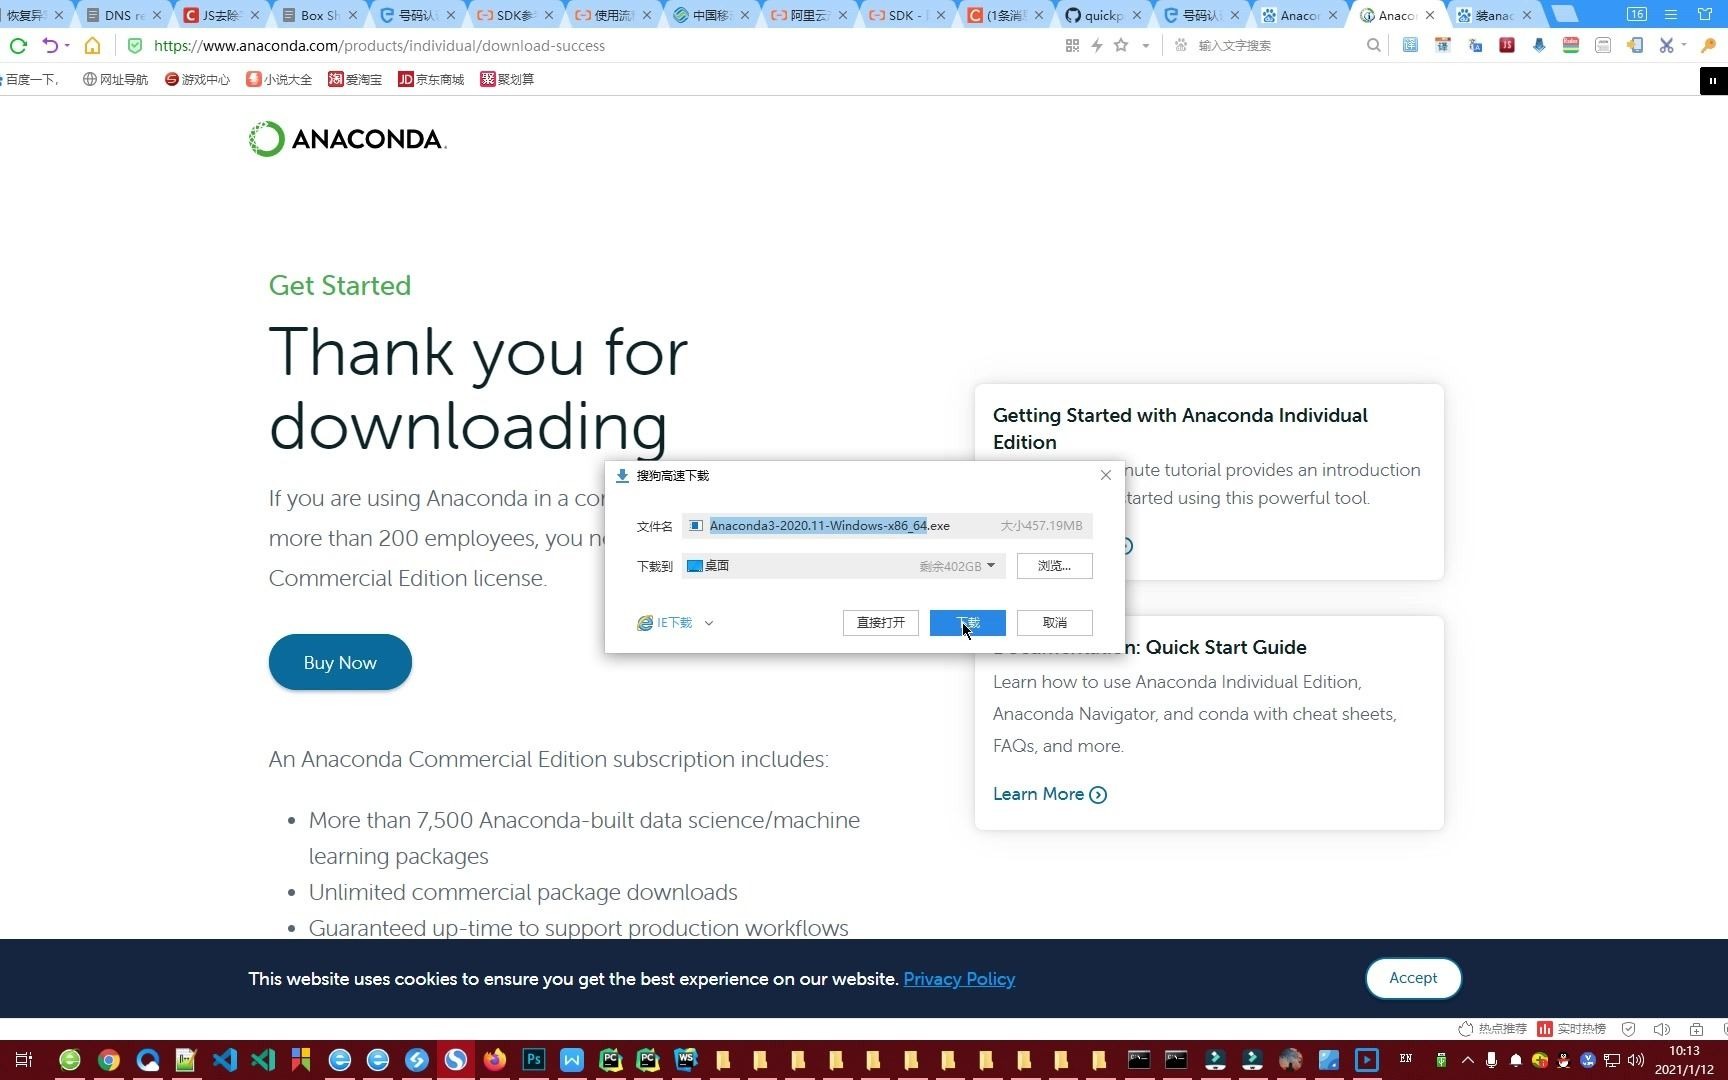Show hidden system tray icons
1728x1080 pixels.
(1467, 1060)
